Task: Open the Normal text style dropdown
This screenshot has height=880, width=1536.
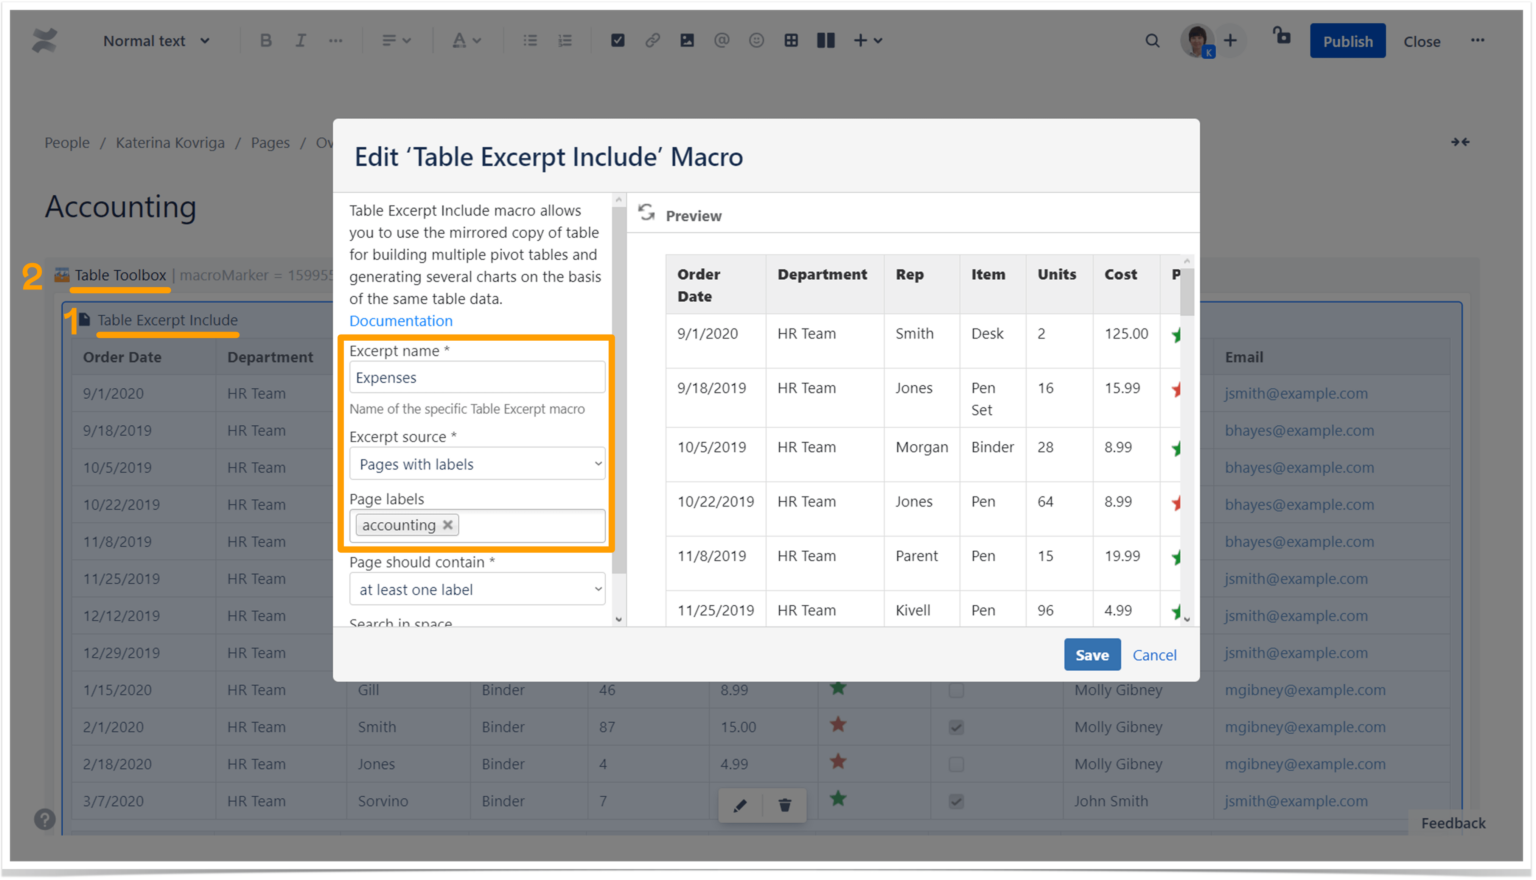Action: pyautogui.click(x=155, y=40)
